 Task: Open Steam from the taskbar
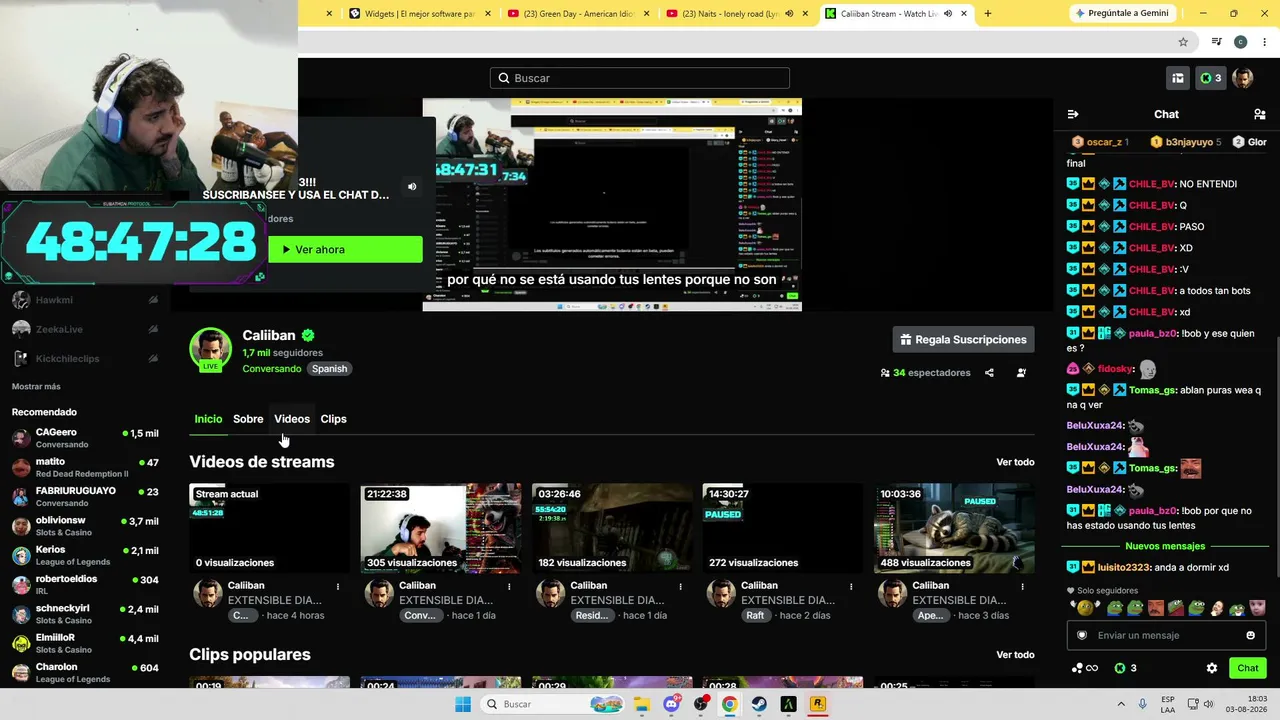[759, 704]
